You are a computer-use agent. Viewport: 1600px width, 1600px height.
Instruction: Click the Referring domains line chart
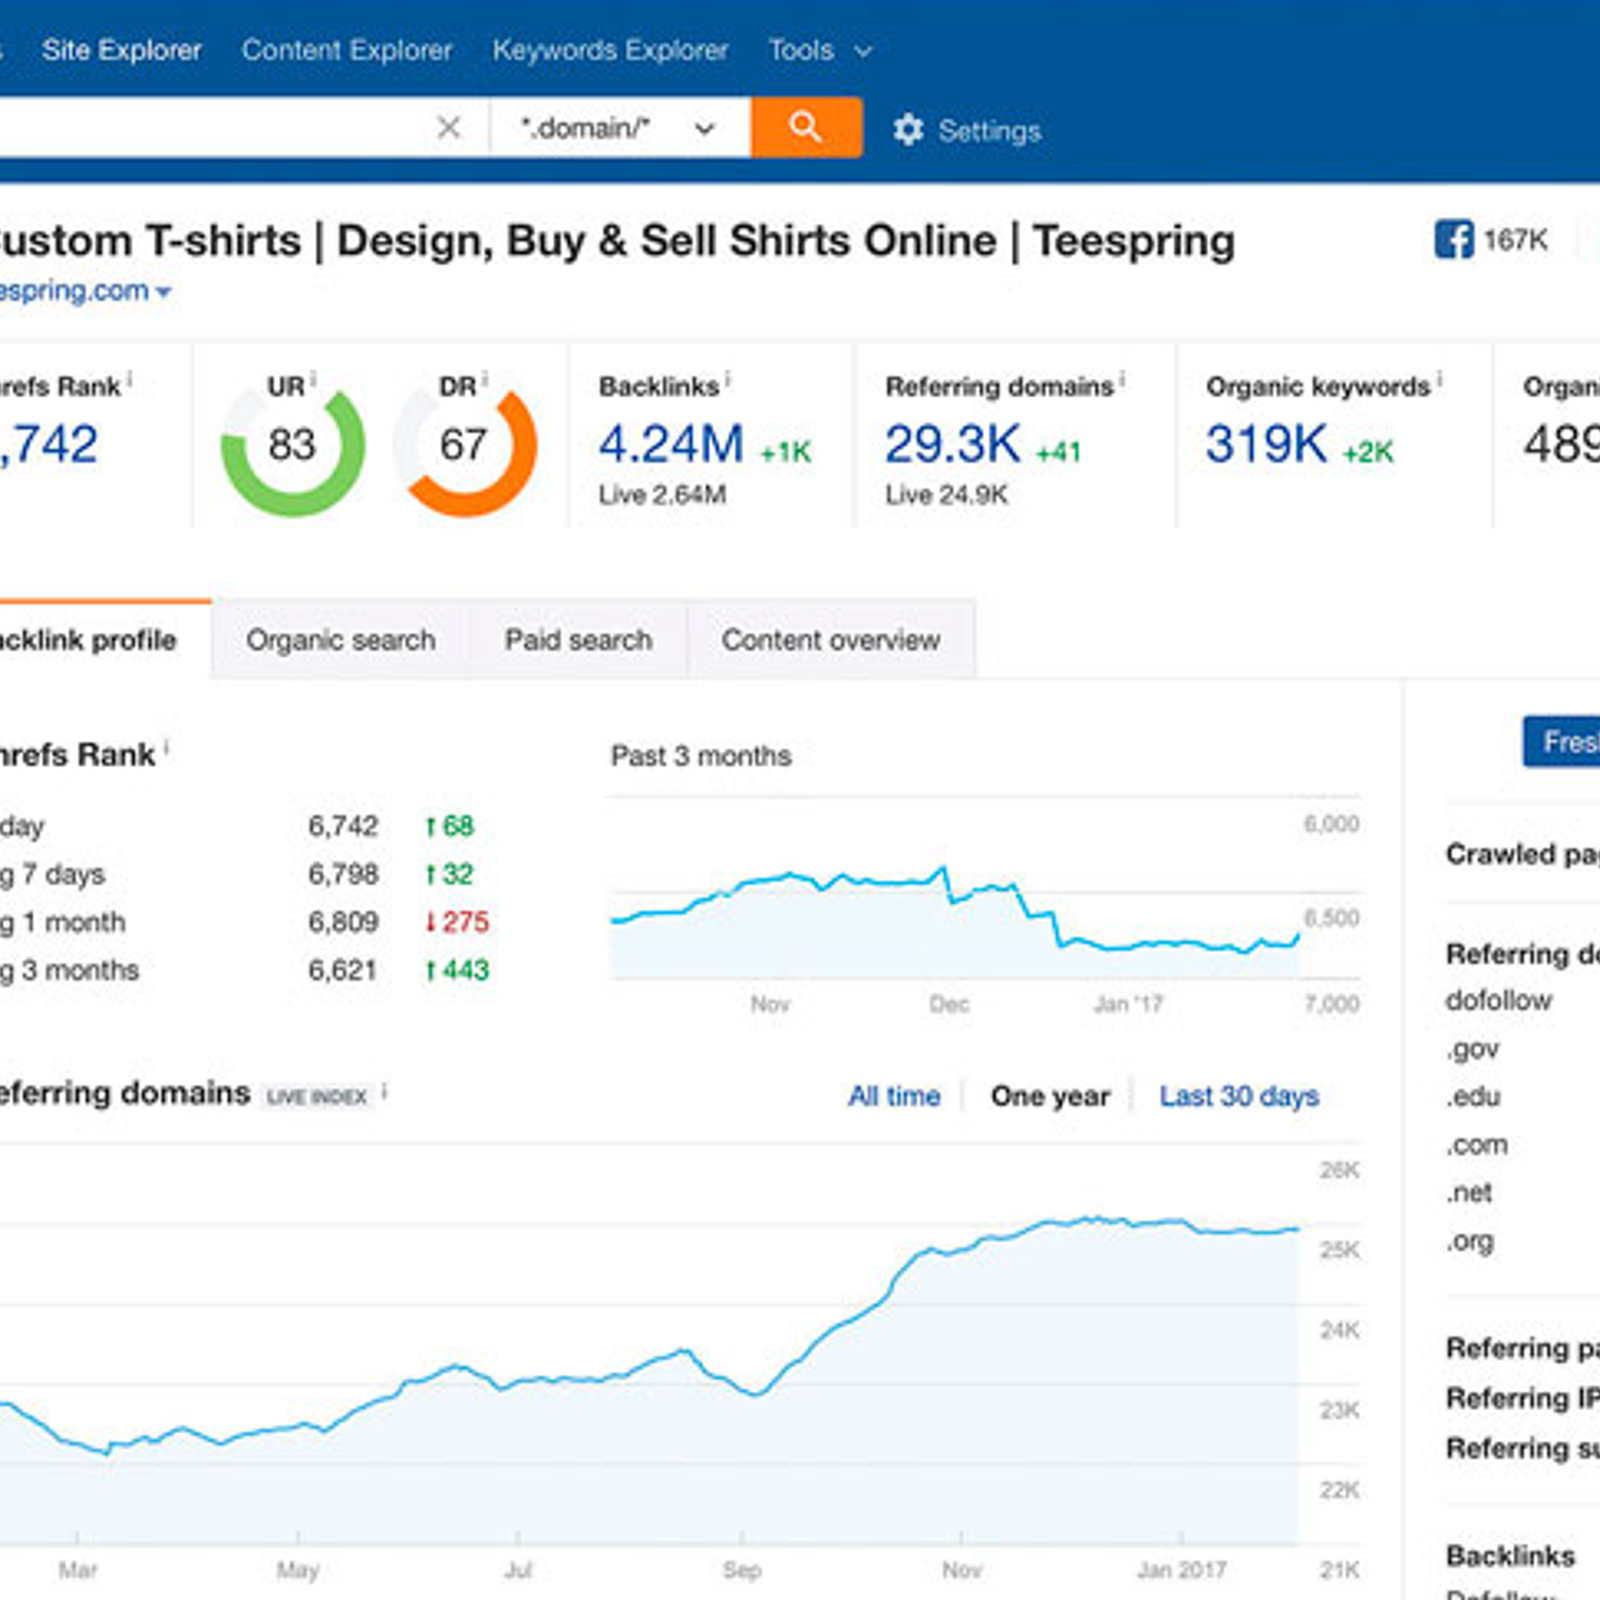click(x=650, y=1380)
